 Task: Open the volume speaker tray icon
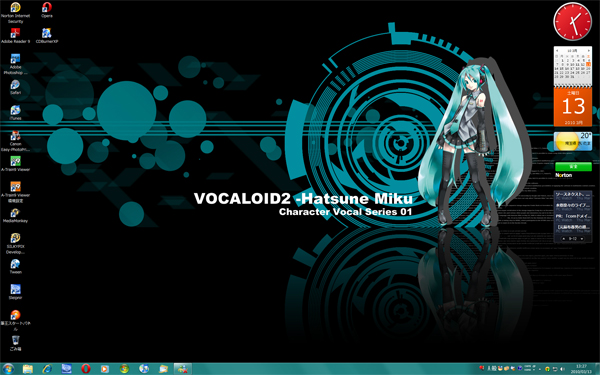coord(562,369)
